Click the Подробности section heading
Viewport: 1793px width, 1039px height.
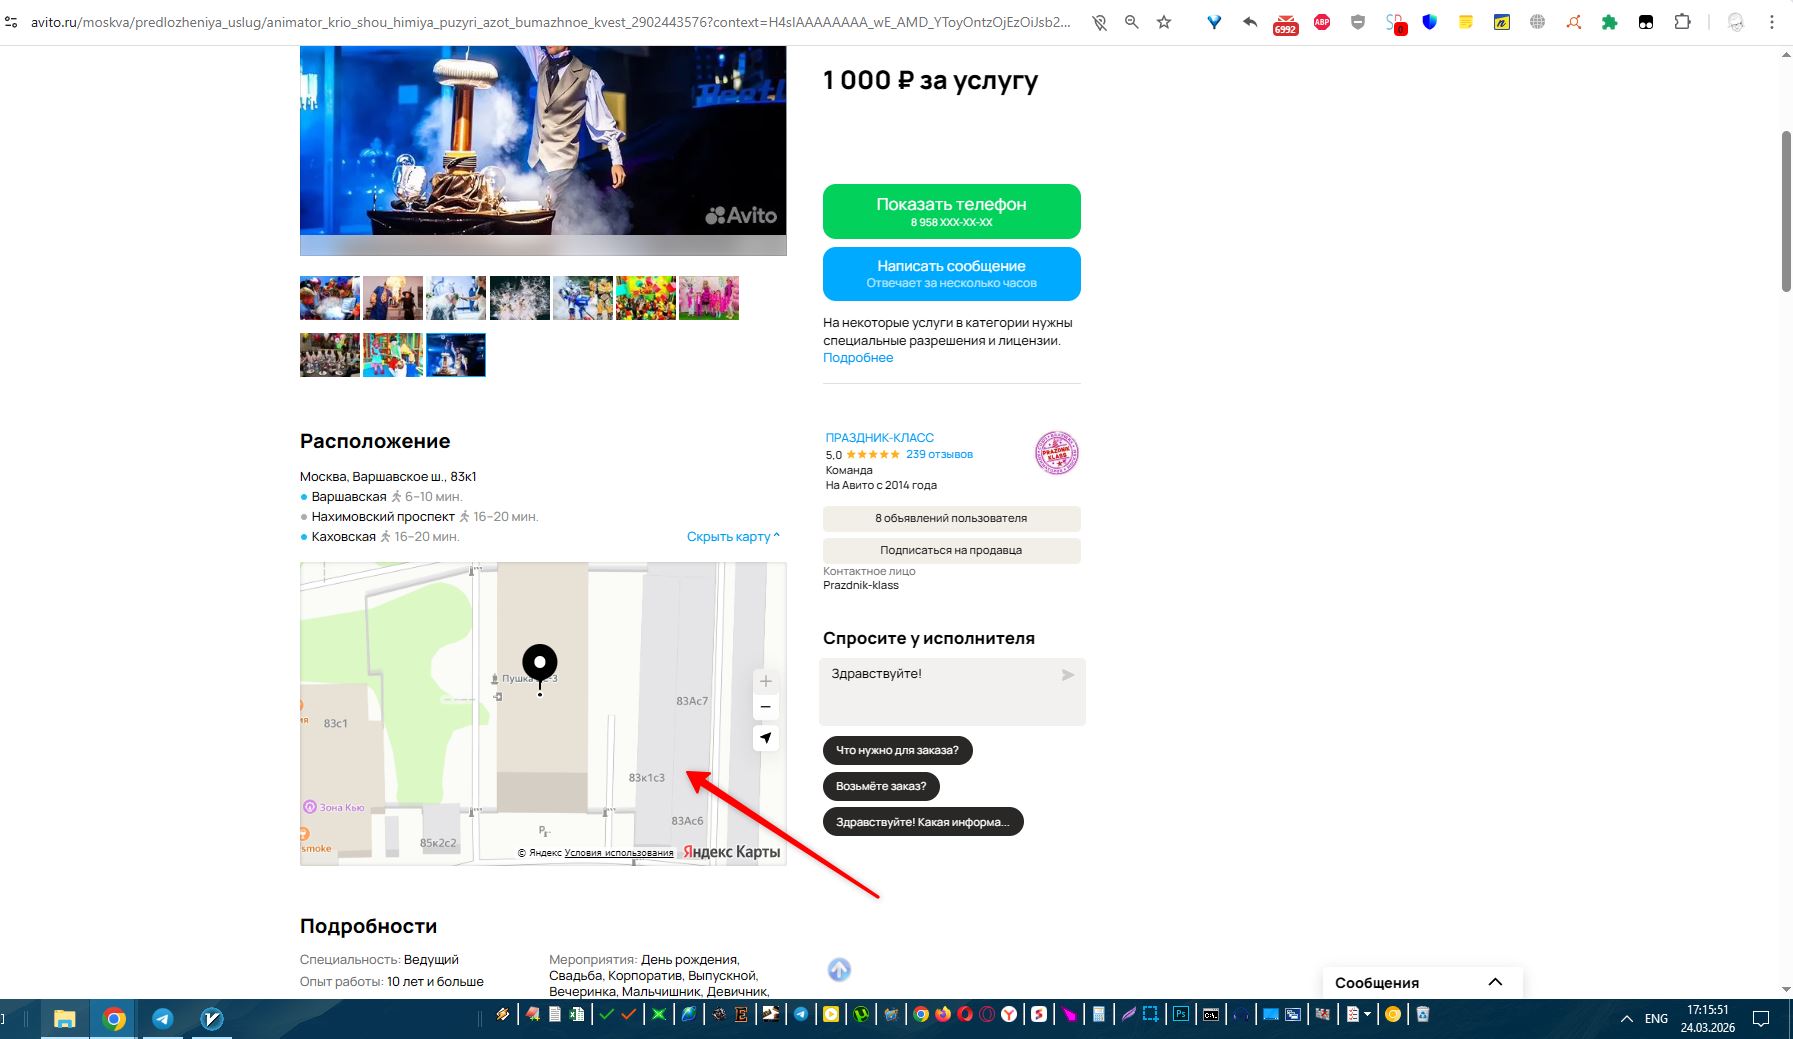point(369,926)
